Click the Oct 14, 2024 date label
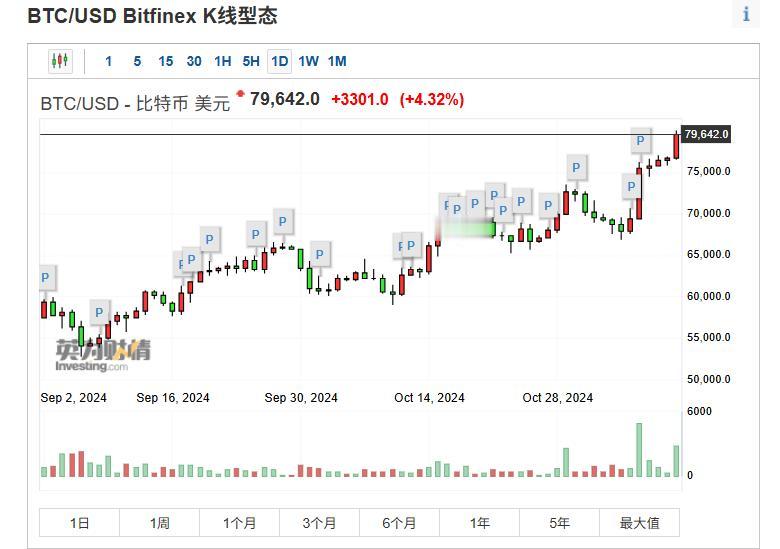780x549 pixels. click(x=429, y=398)
